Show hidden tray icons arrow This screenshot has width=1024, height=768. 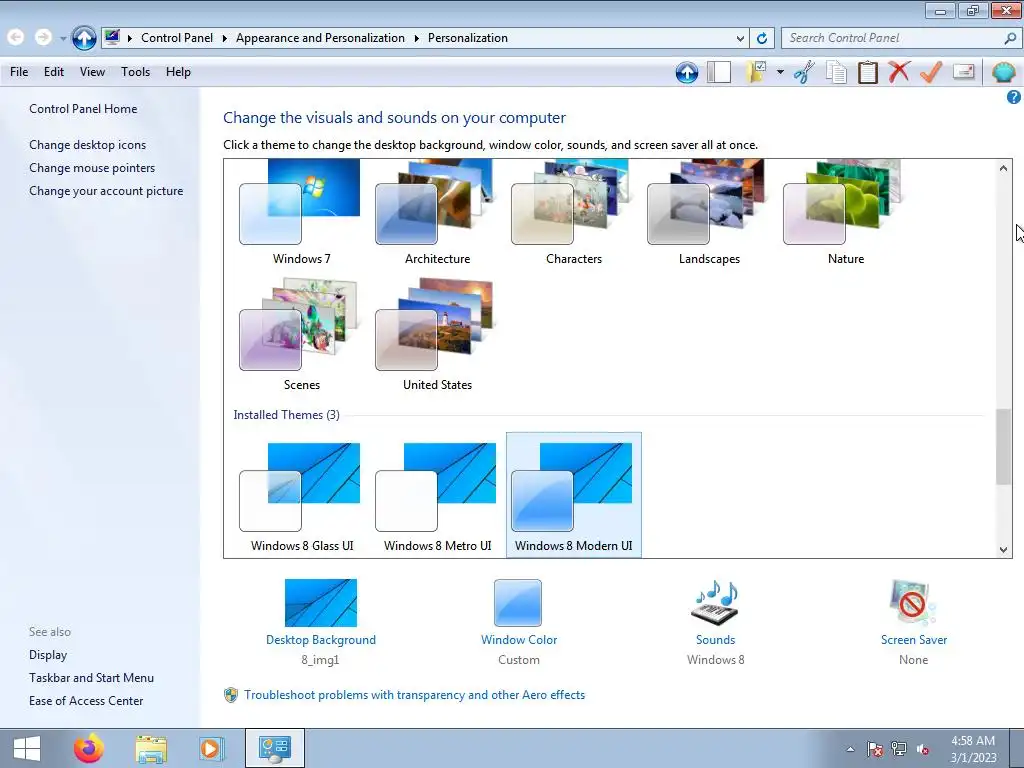pyautogui.click(x=850, y=749)
